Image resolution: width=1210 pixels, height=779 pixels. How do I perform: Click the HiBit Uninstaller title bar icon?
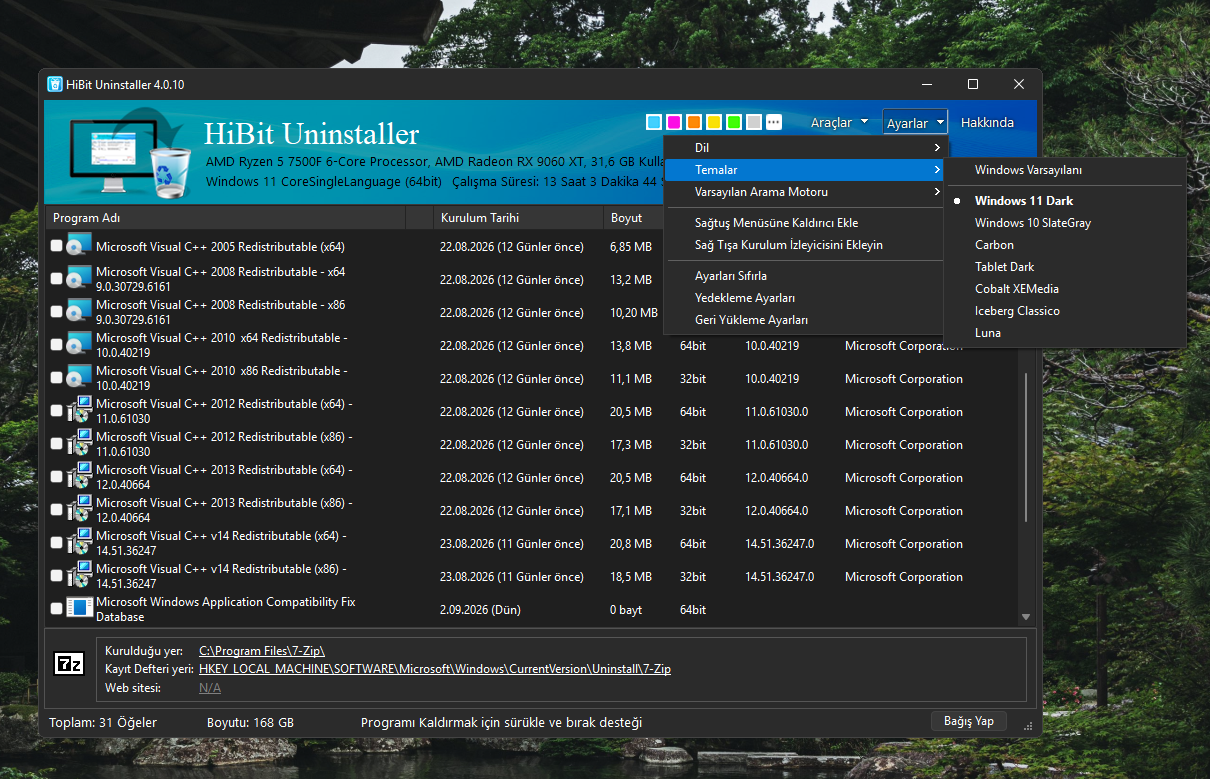[x=55, y=85]
